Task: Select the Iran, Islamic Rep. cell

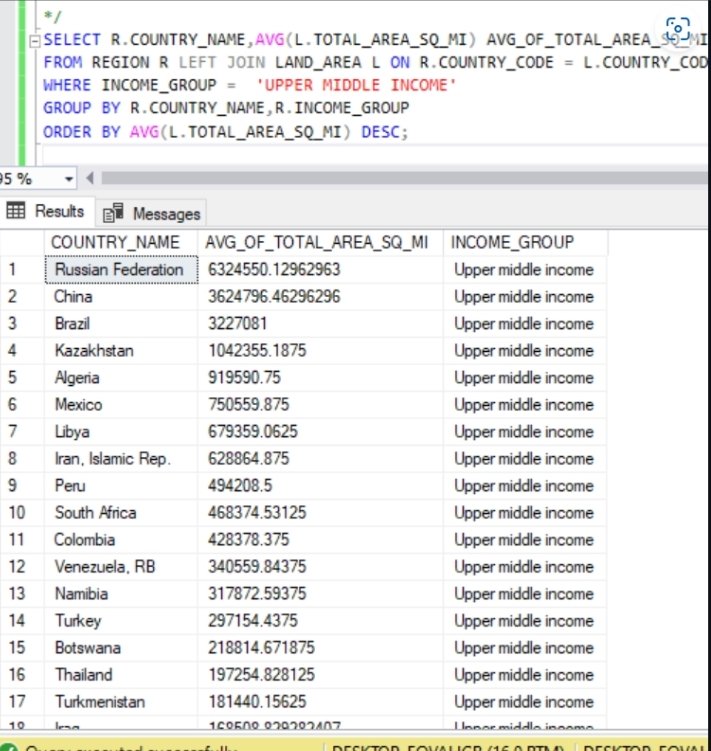Action: click(121, 459)
